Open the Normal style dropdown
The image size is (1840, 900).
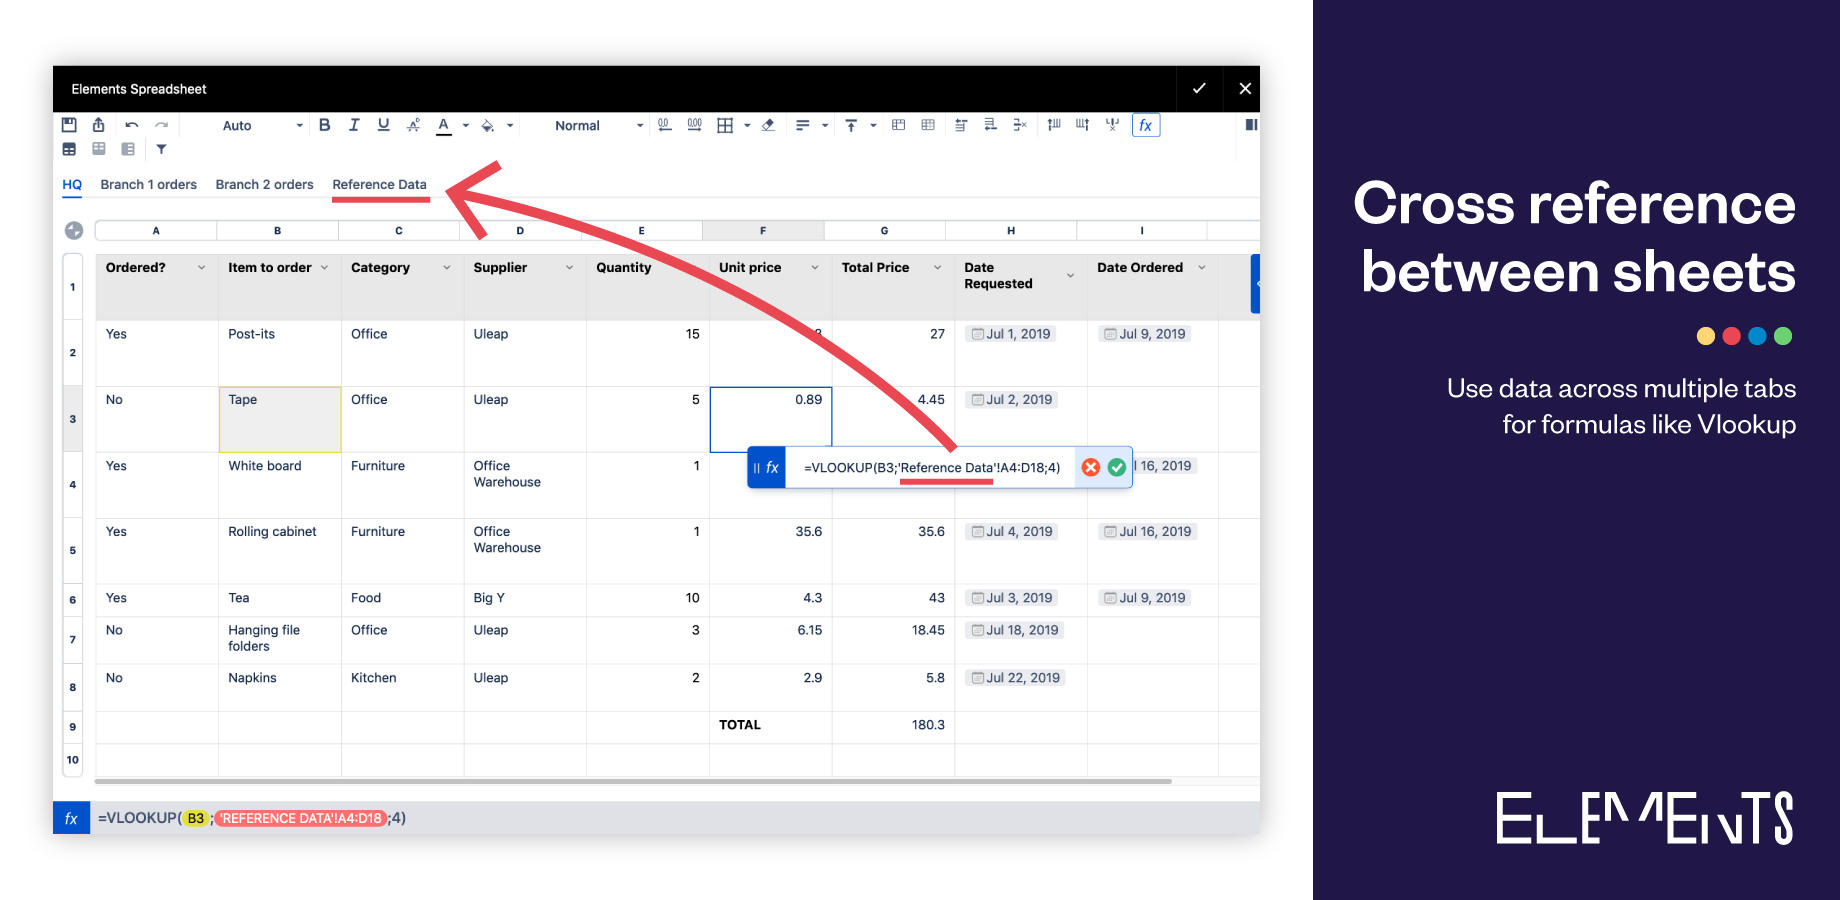click(x=594, y=125)
